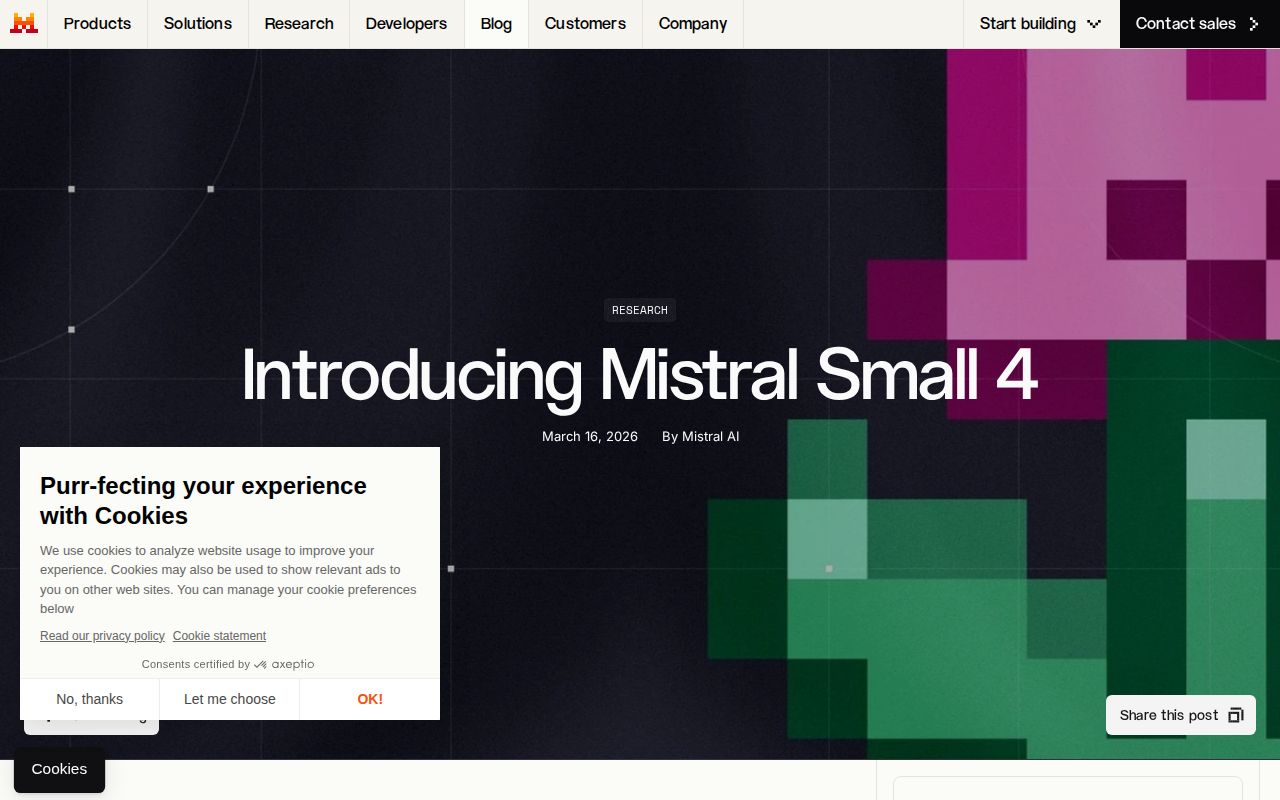Click the Cookies floating button
The width and height of the screenshot is (1280, 800).
tap(59, 769)
